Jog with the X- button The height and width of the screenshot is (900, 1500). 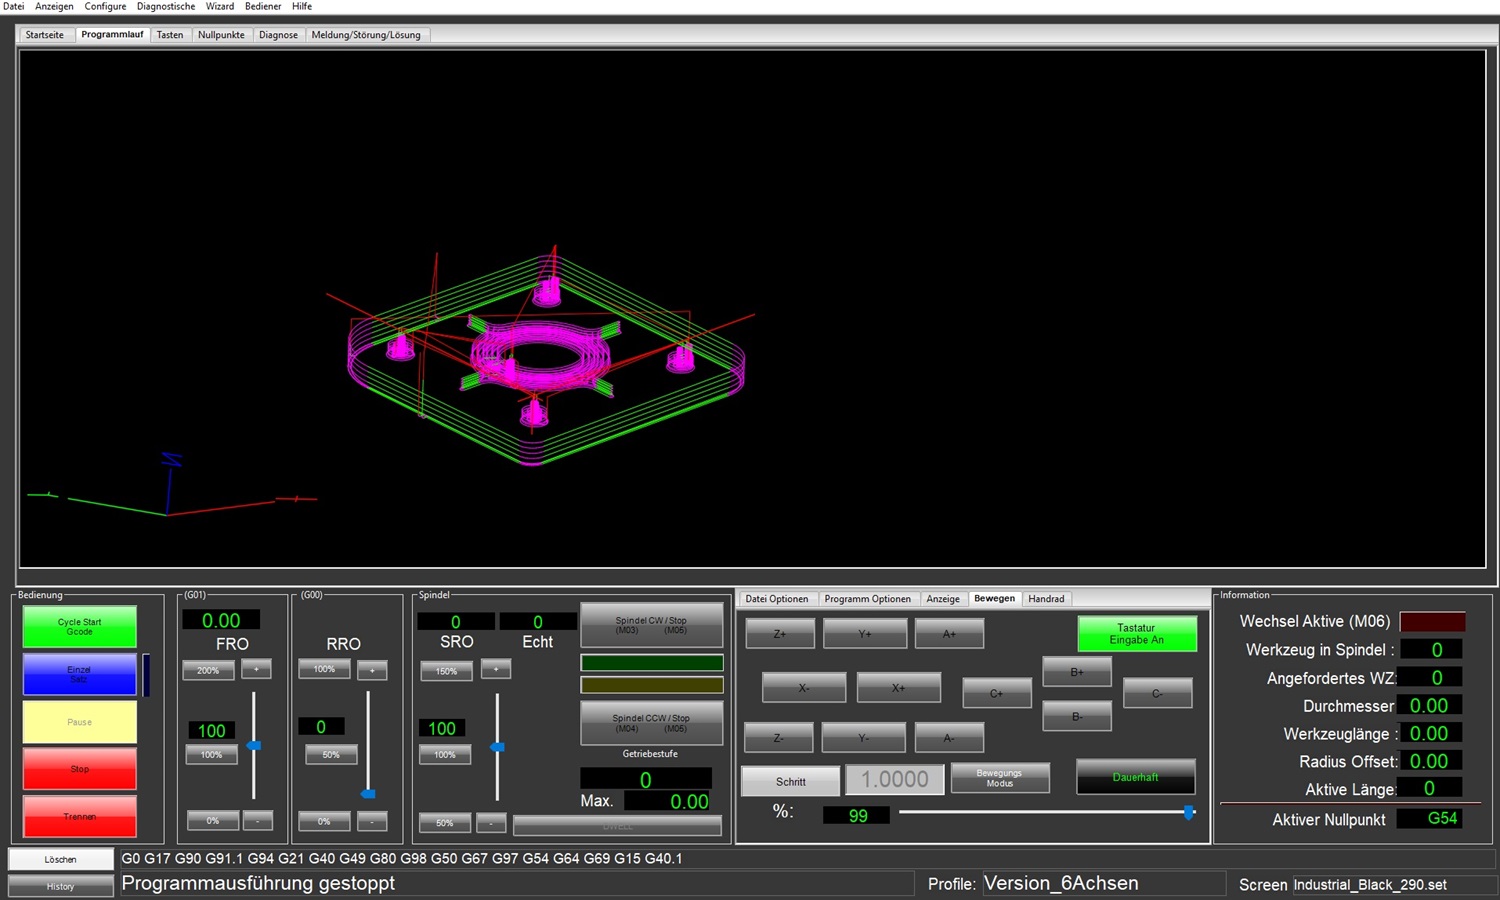[804, 688]
